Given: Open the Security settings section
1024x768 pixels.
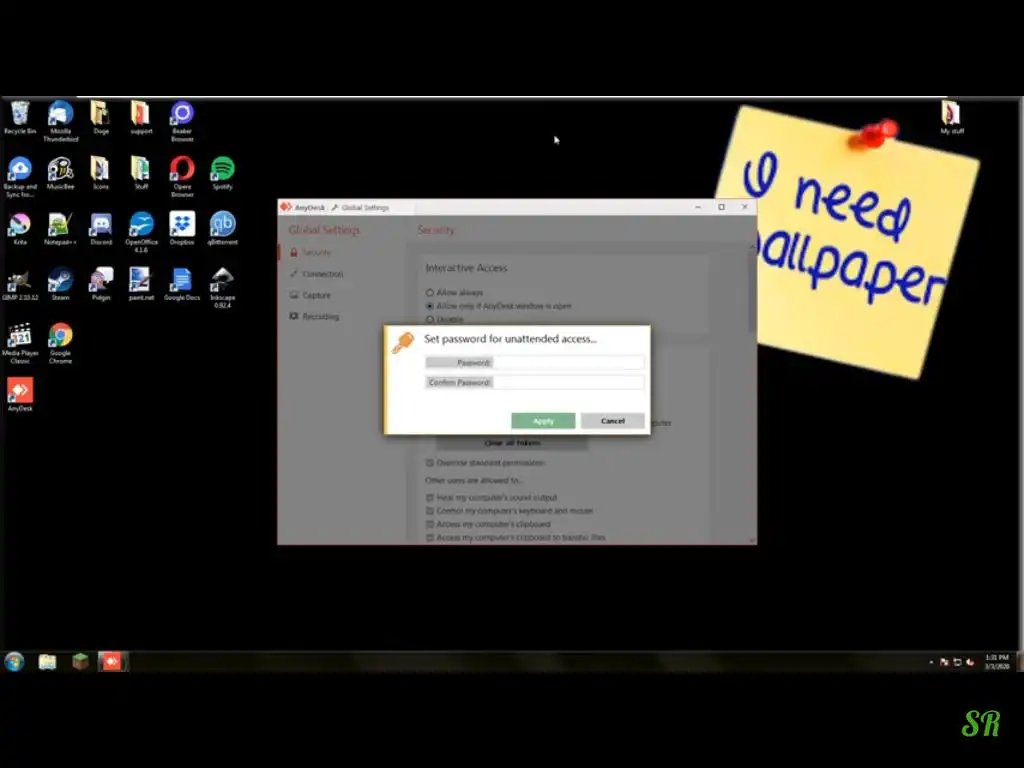Looking at the screenshot, I should click(x=311, y=252).
